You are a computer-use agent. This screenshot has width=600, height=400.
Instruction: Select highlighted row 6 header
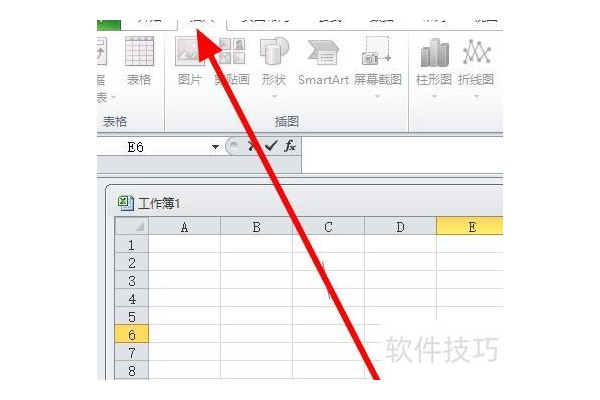tap(132, 334)
